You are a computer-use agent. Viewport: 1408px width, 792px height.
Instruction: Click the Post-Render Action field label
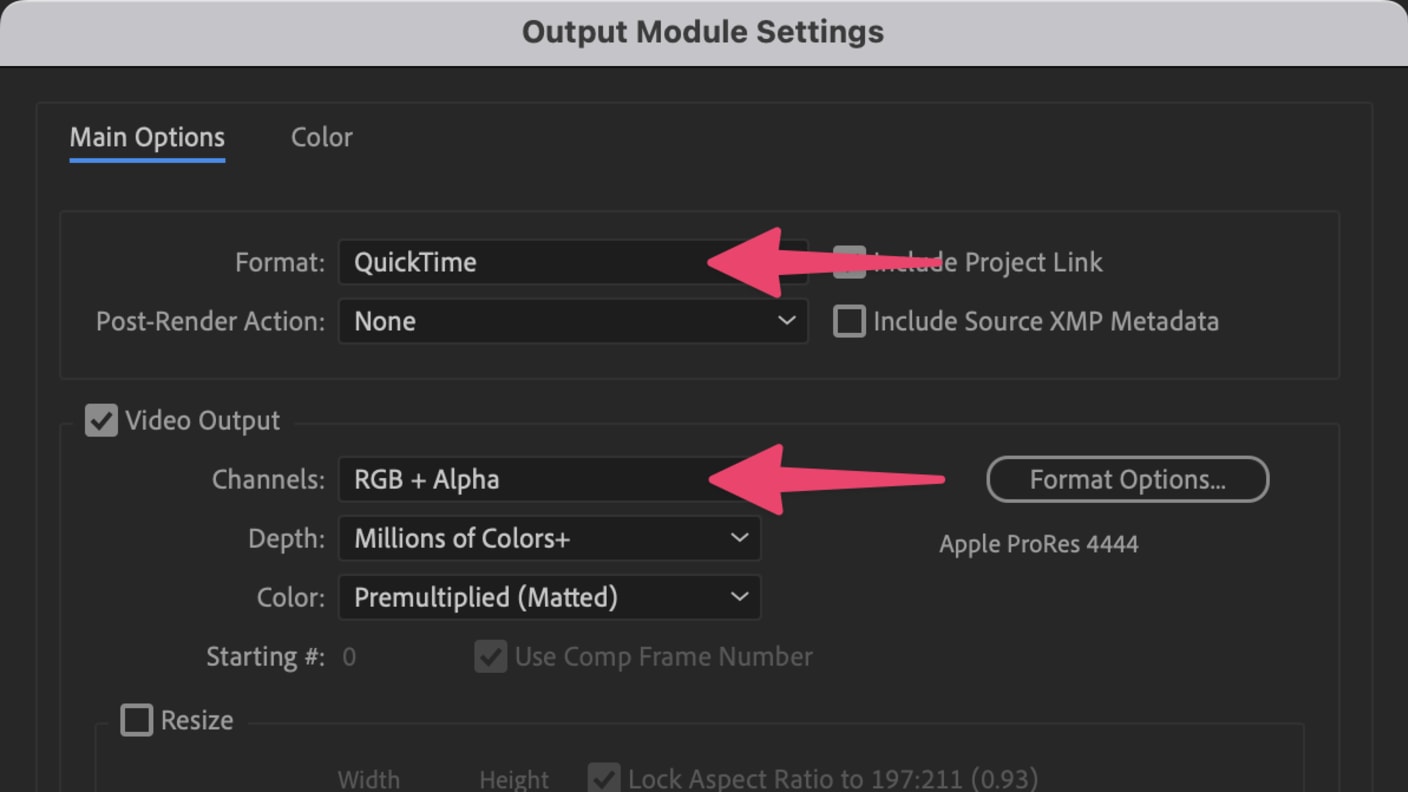click(210, 321)
